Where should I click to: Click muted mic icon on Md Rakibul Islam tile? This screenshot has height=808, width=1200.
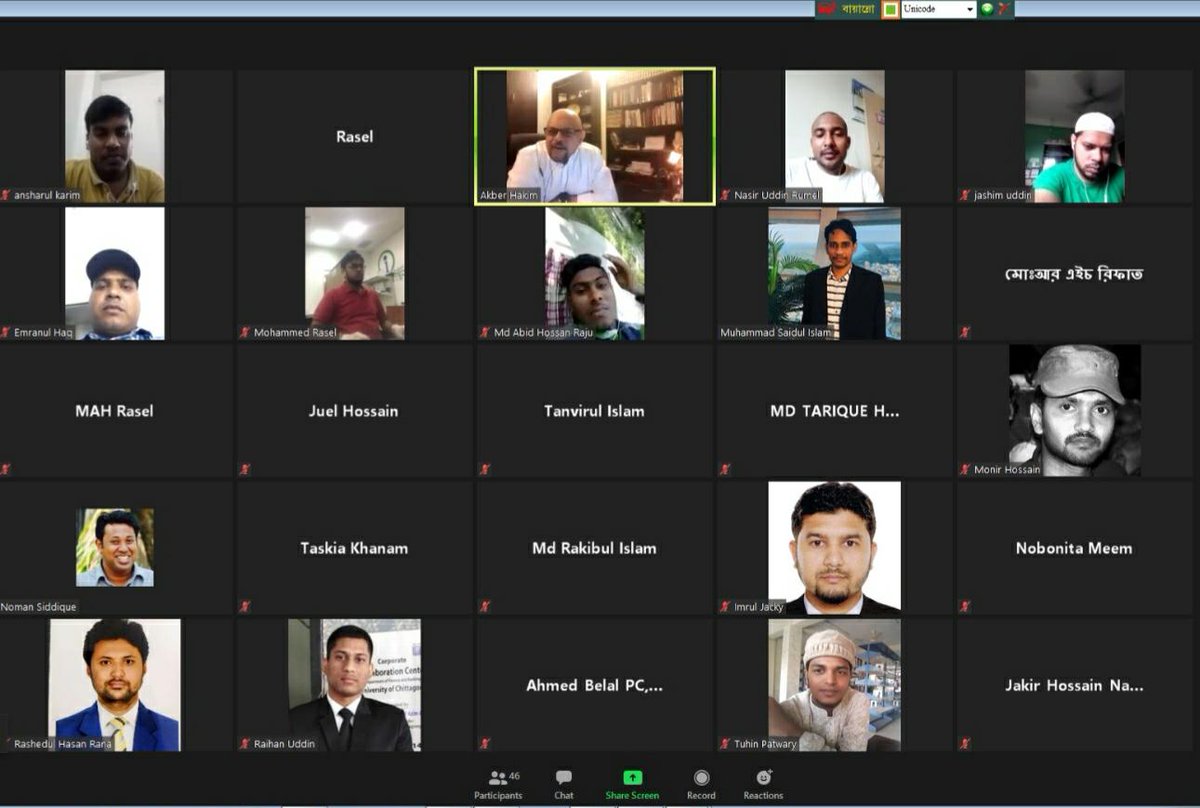tap(485, 606)
